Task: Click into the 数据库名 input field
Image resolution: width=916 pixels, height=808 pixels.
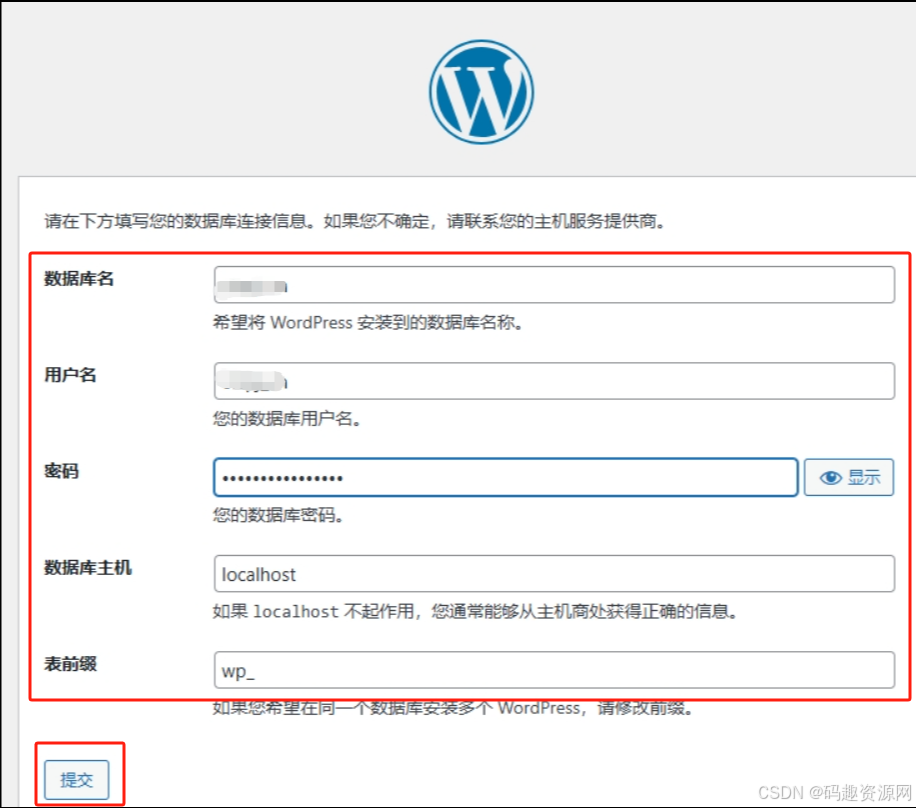Action: tap(554, 285)
